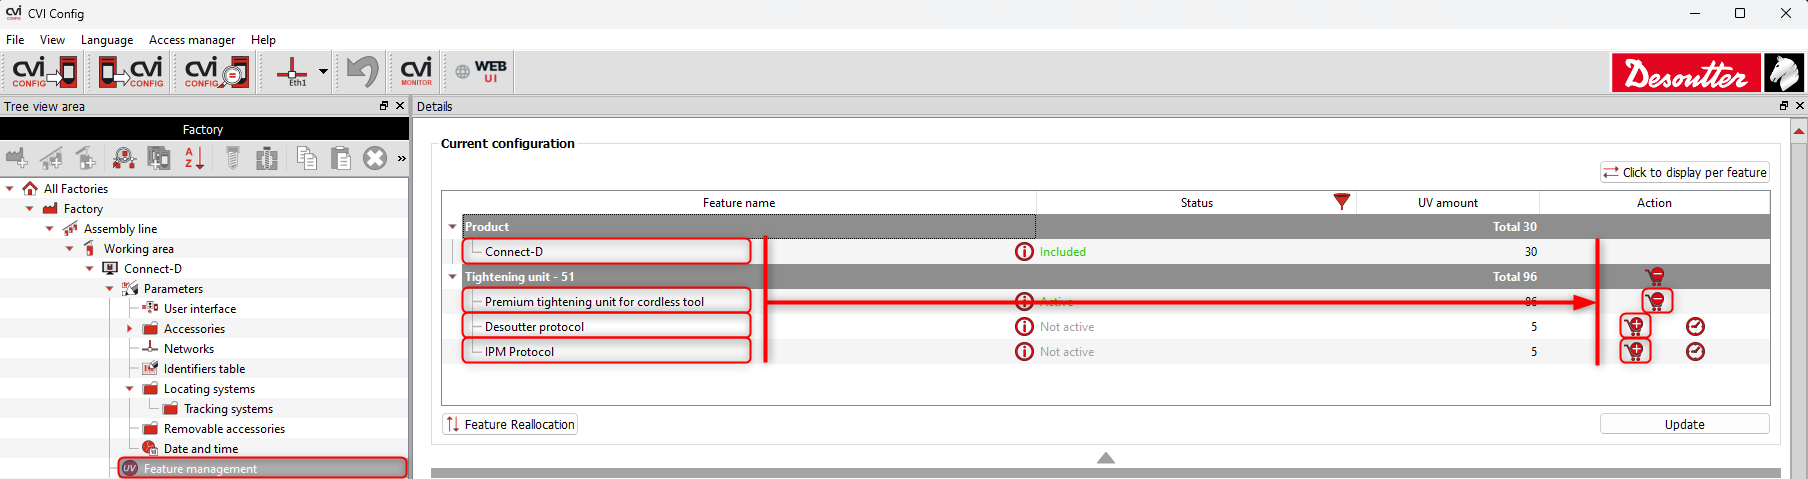
Task: Click the add factory icon
Action: tap(17, 158)
